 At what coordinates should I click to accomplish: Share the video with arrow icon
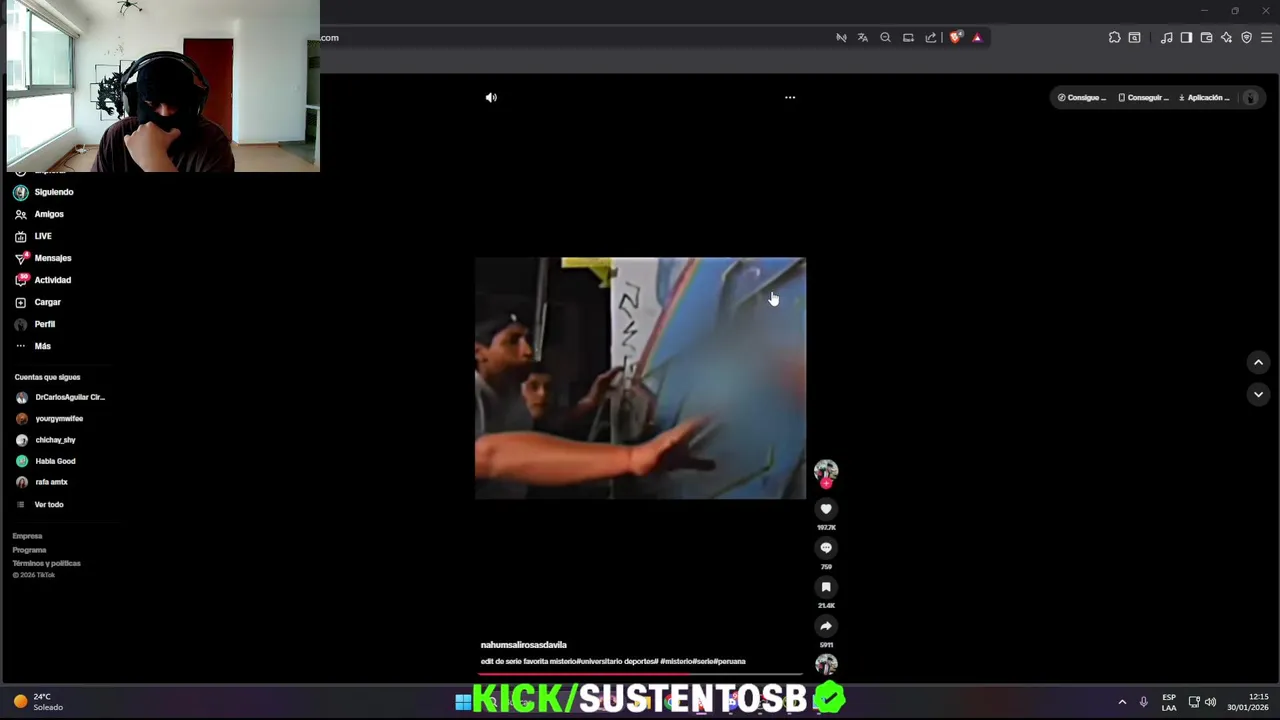tap(826, 626)
